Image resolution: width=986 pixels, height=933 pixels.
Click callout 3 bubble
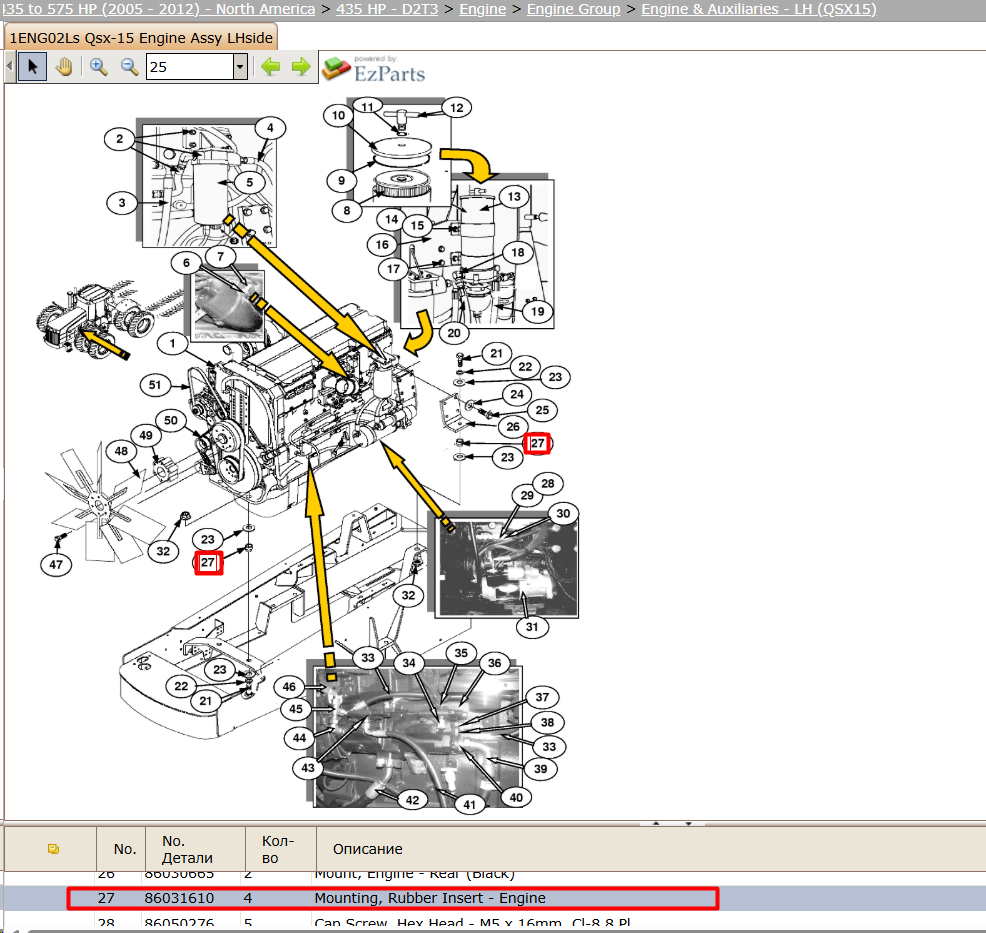[122, 202]
